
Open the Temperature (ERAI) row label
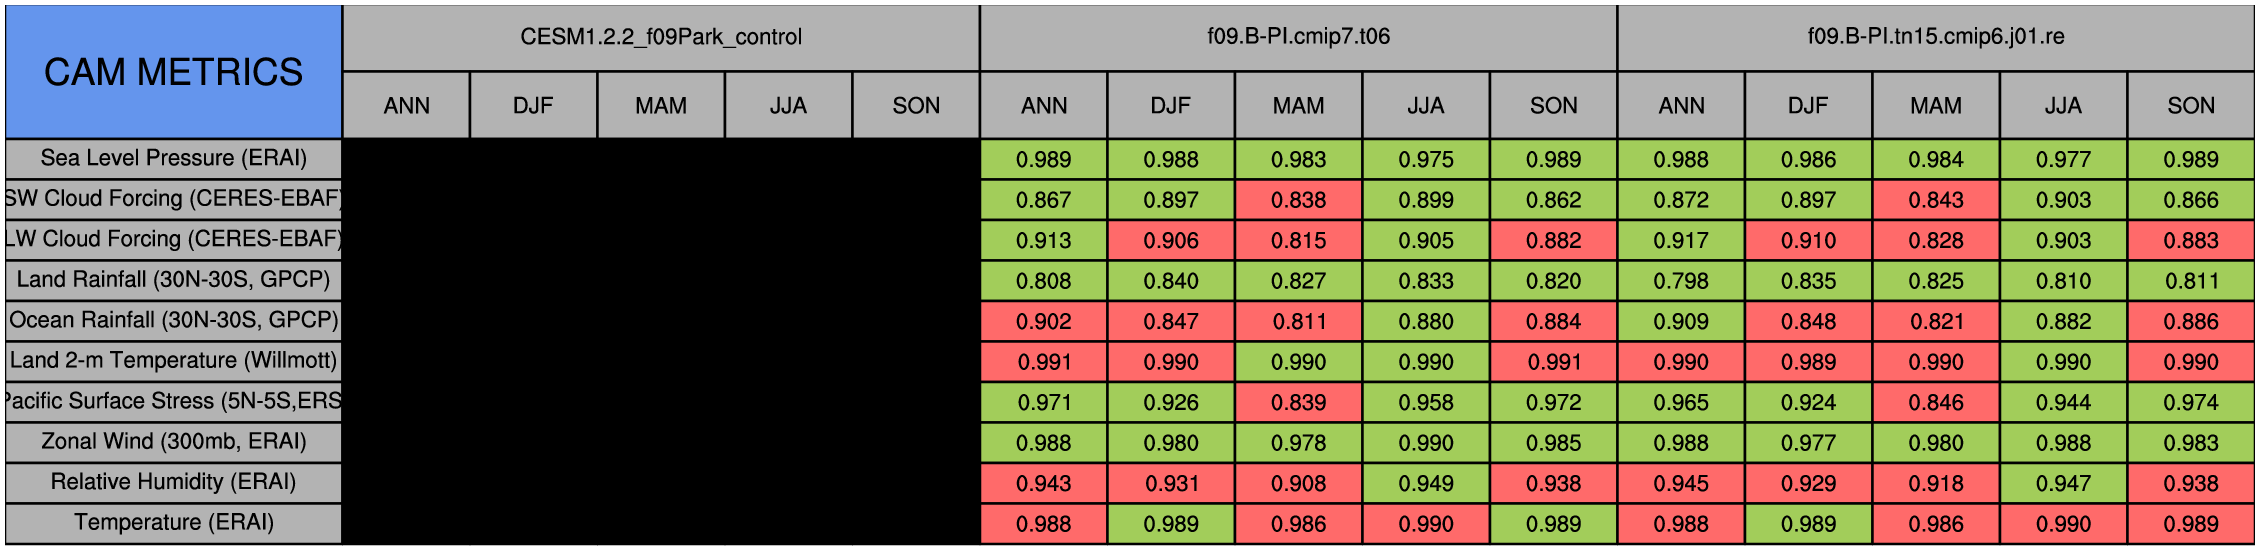[x=173, y=523]
